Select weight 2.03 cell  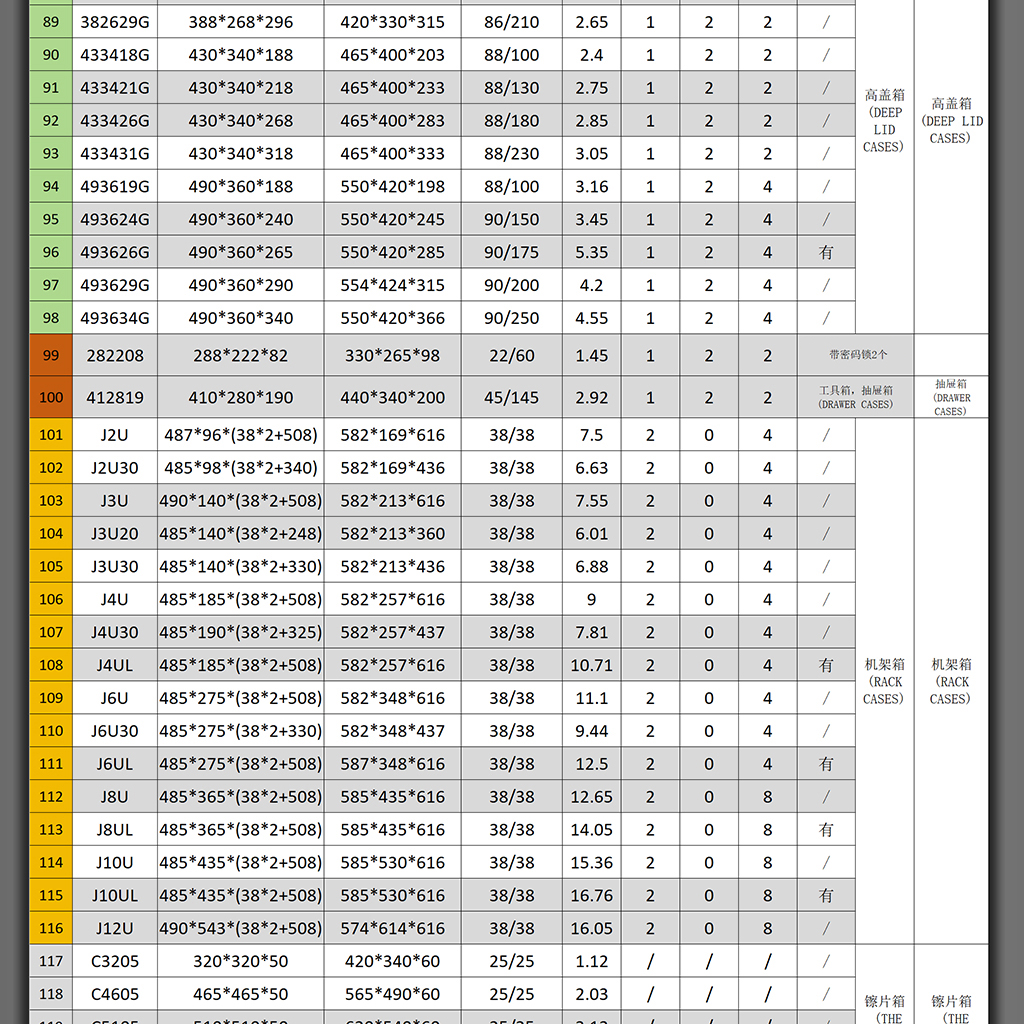(x=591, y=994)
